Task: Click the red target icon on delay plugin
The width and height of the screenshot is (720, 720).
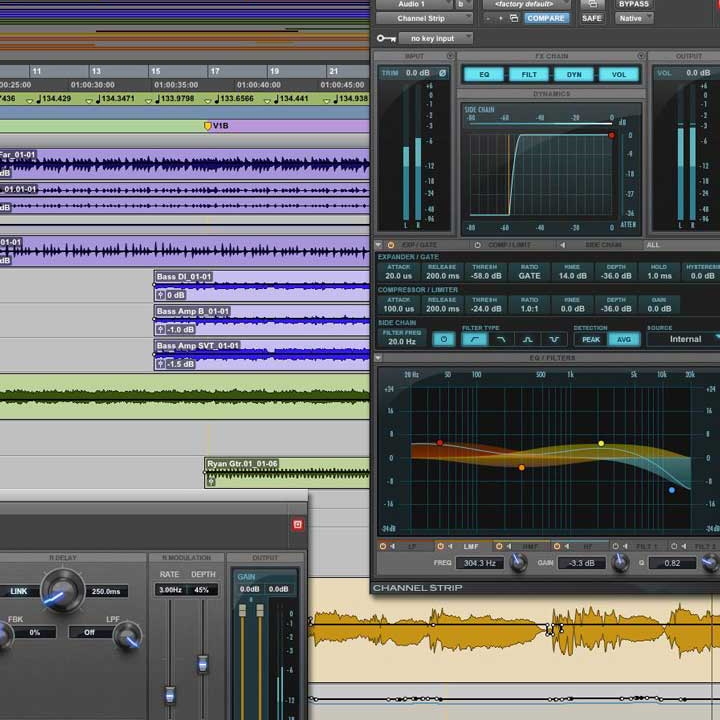Action: (298, 524)
